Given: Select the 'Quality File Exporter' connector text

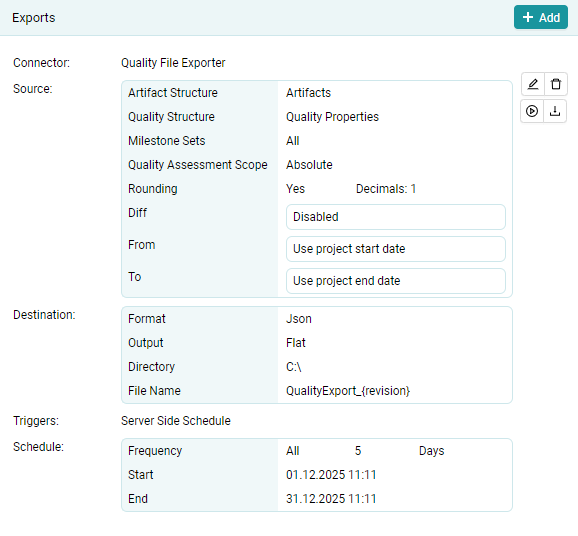Looking at the screenshot, I should coord(173,63).
